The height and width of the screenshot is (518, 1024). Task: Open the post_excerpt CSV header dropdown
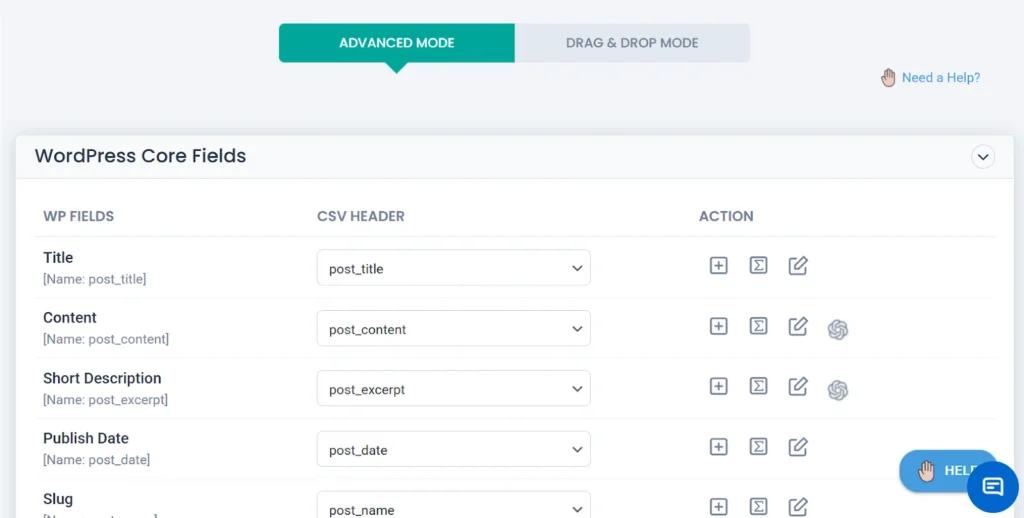point(453,389)
